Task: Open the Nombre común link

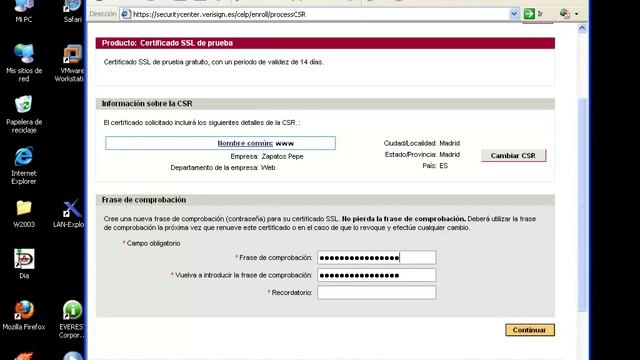Action: click(x=245, y=143)
